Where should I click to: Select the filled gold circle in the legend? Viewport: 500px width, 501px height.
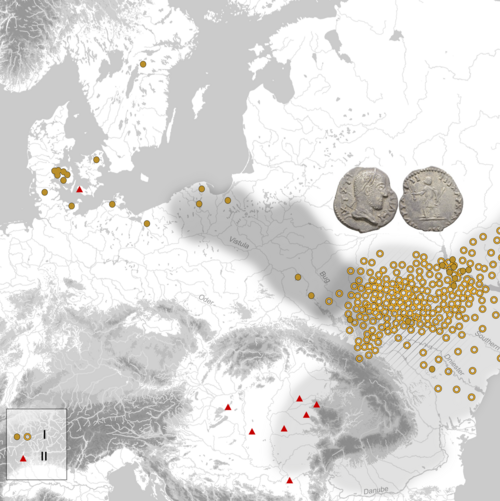pyautogui.click(x=17, y=437)
